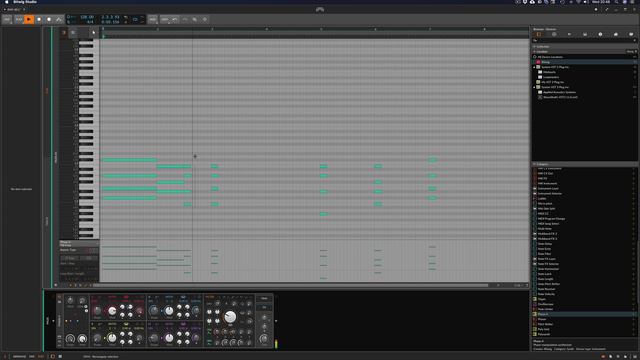Select All Device Locations in the browser
This screenshot has width=640, height=360.
[x=584, y=57]
